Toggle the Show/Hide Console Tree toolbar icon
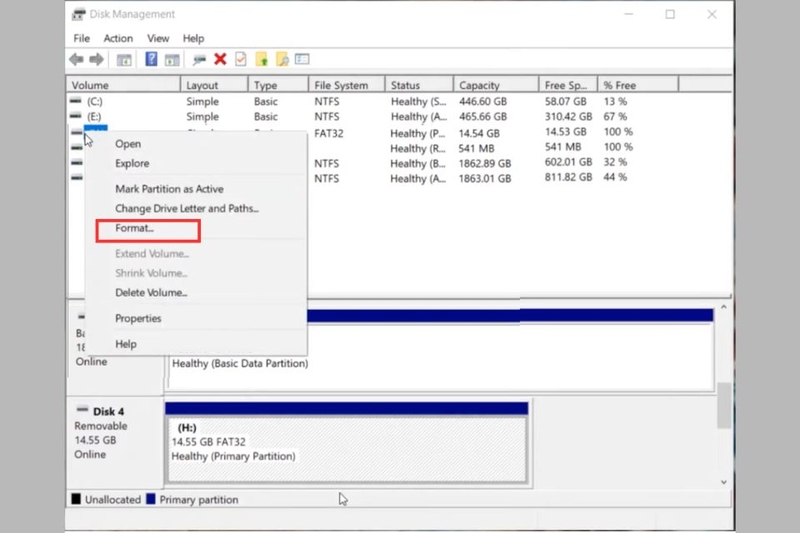The image size is (800, 533). click(124, 60)
